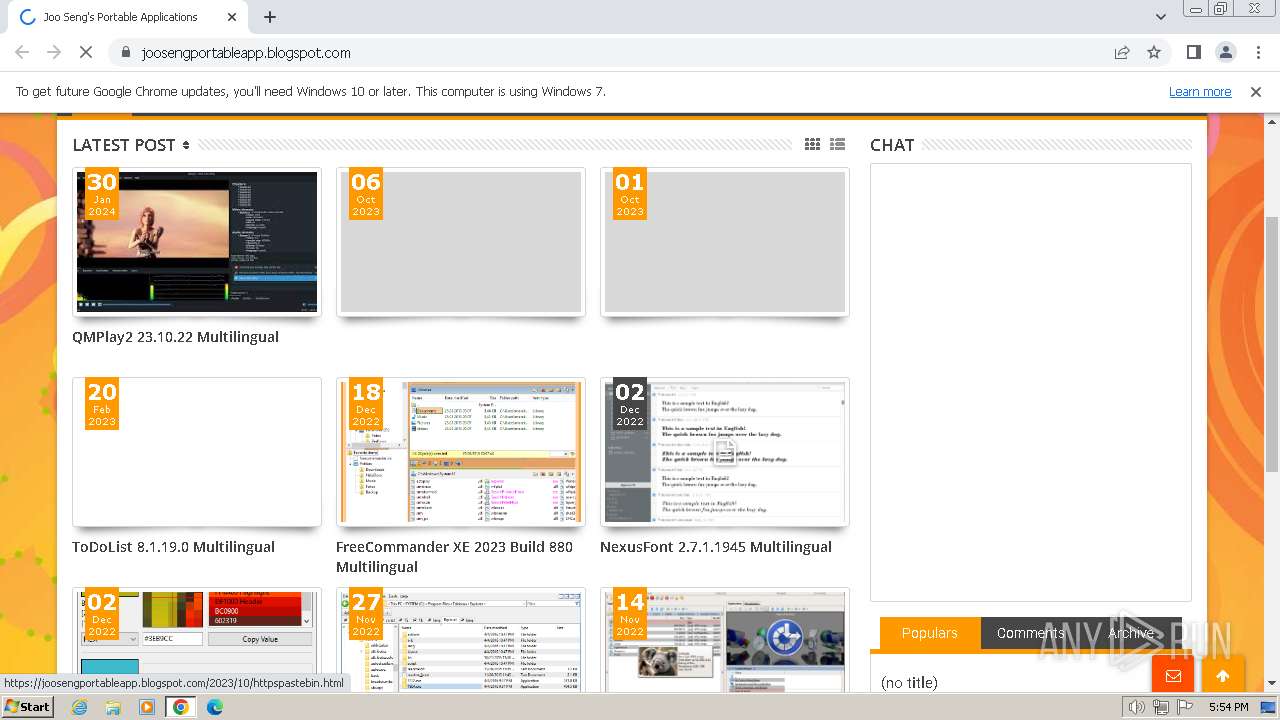
Task: Open the Chrome three-dot menu
Action: [x=1258, y=53]
